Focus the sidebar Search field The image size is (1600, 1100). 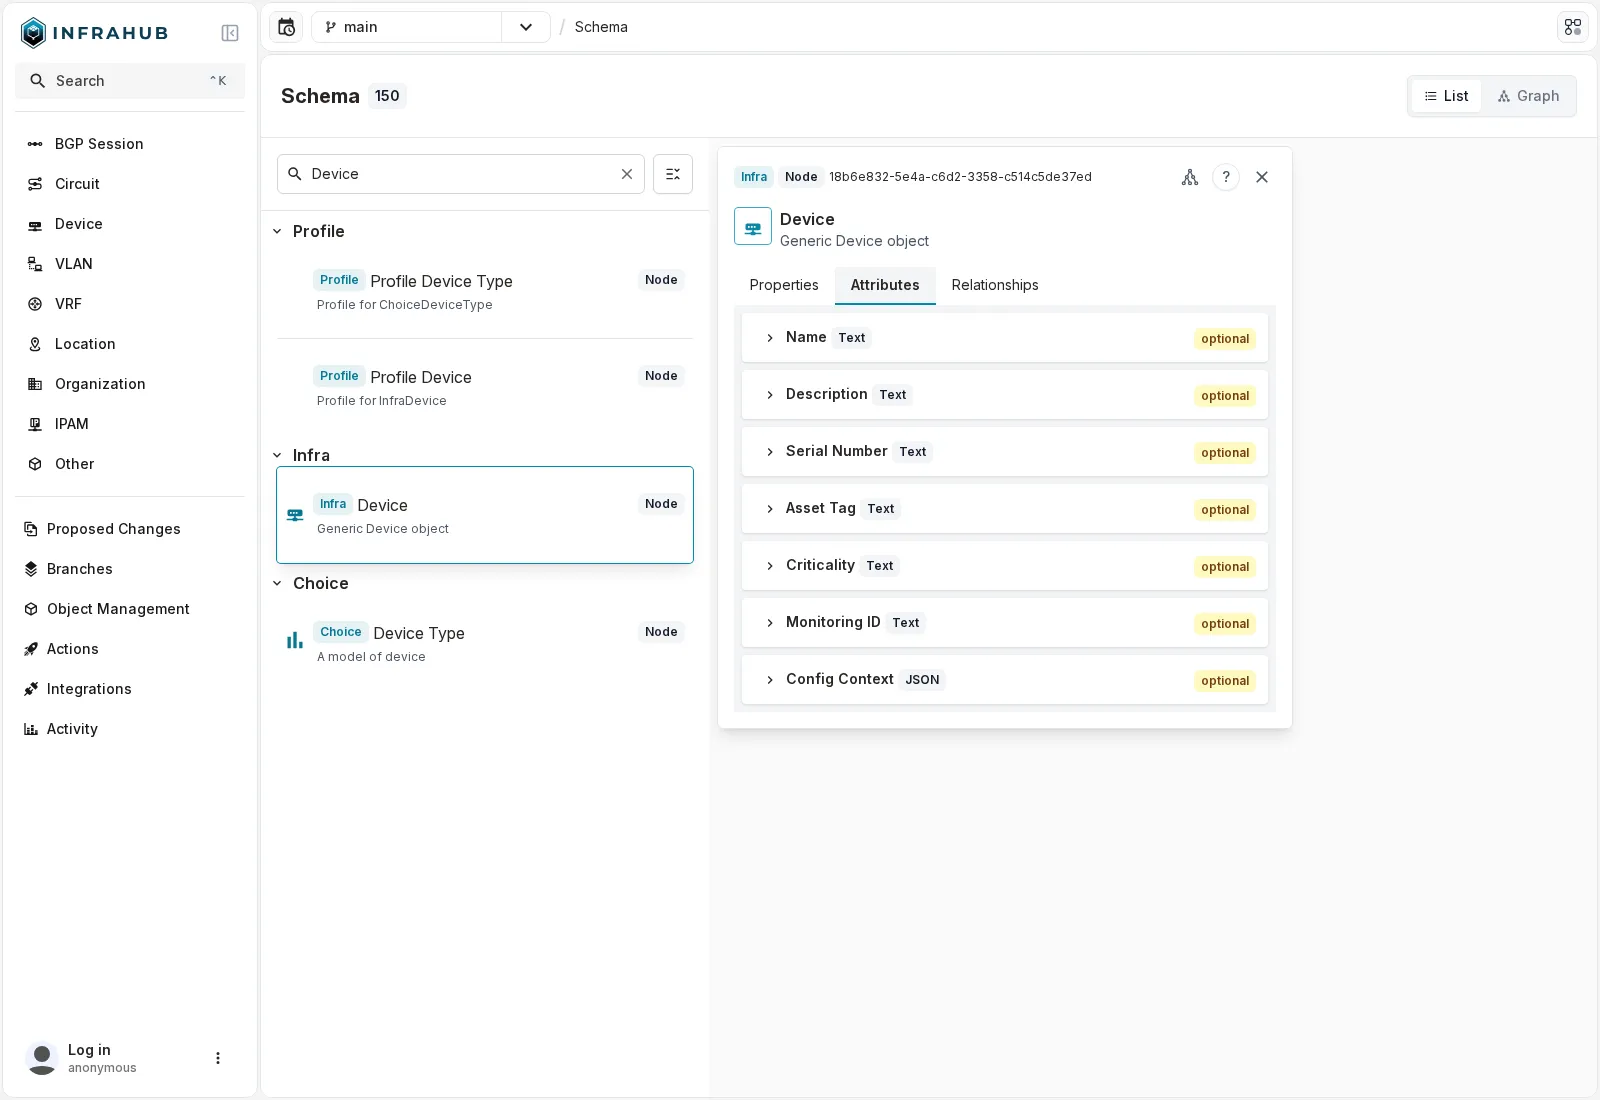pos(130,81)
